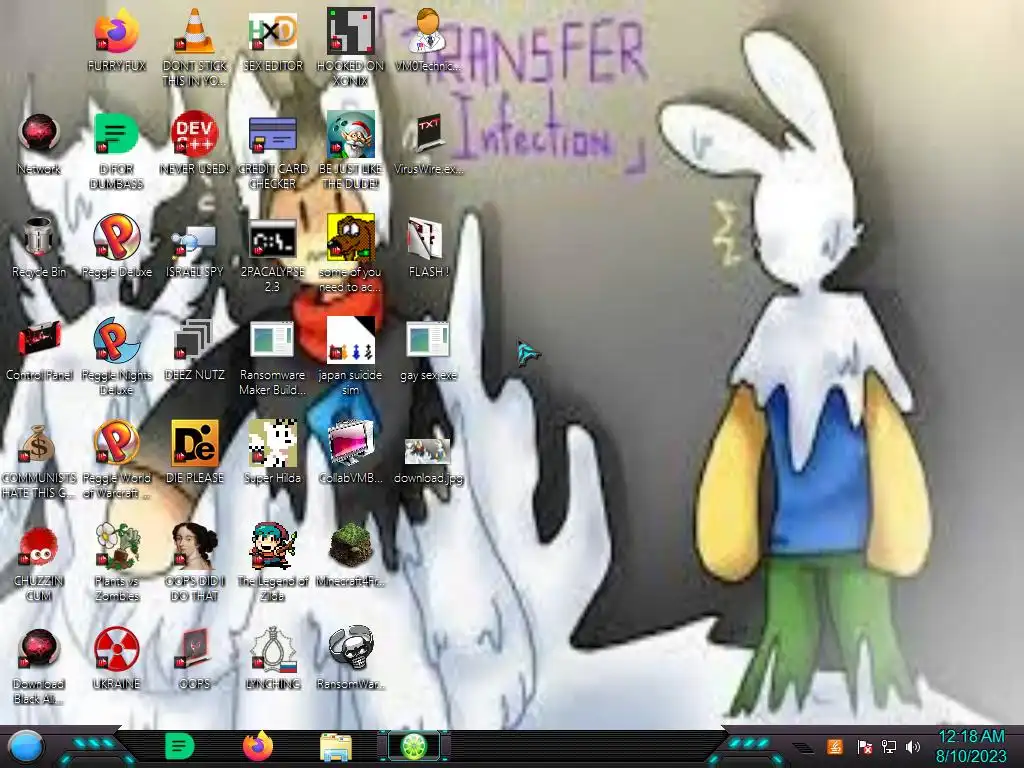Open the VirusWire.exe text file icon
Image resolution: width=1024 pixels, height=768 pixels.
pos(428,134)
